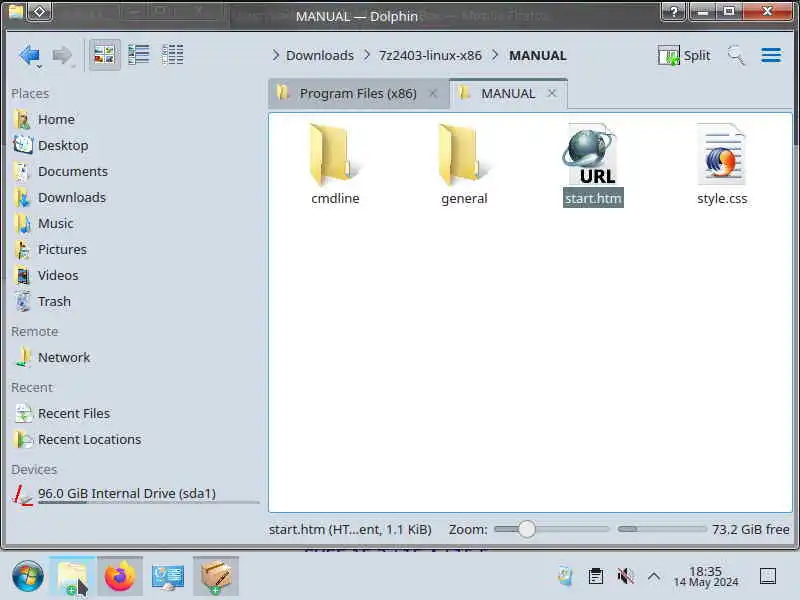
Task: Open Documents in Places
Action: click(72, 171)
